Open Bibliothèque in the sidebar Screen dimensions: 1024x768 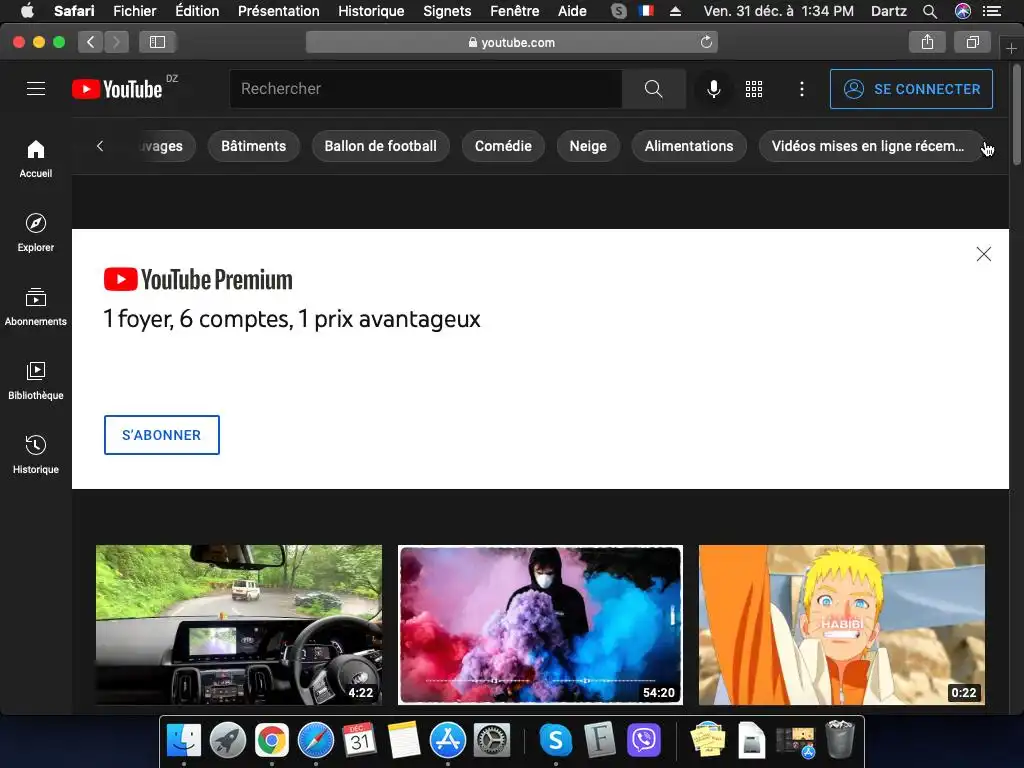[x=36, y=380]
